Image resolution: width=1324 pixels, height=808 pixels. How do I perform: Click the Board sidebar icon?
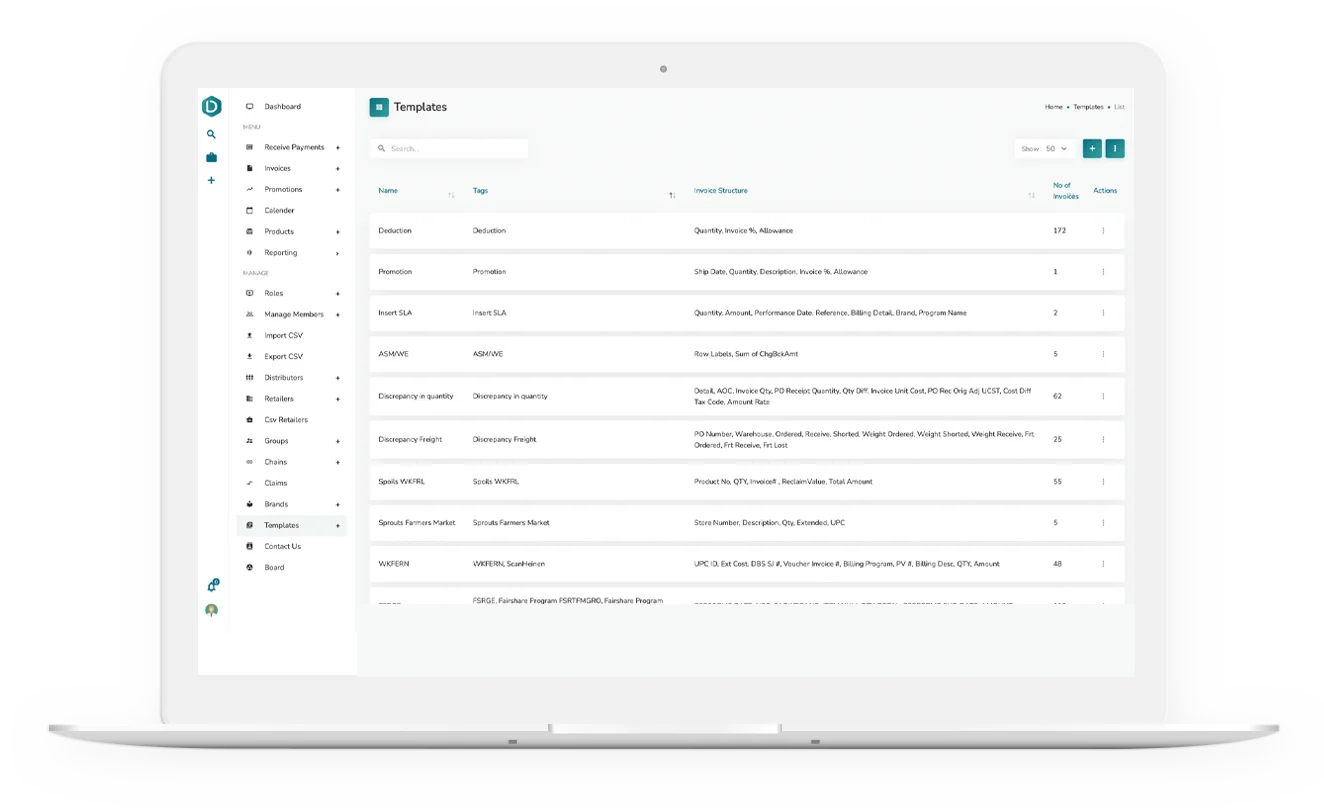[249, 567]
